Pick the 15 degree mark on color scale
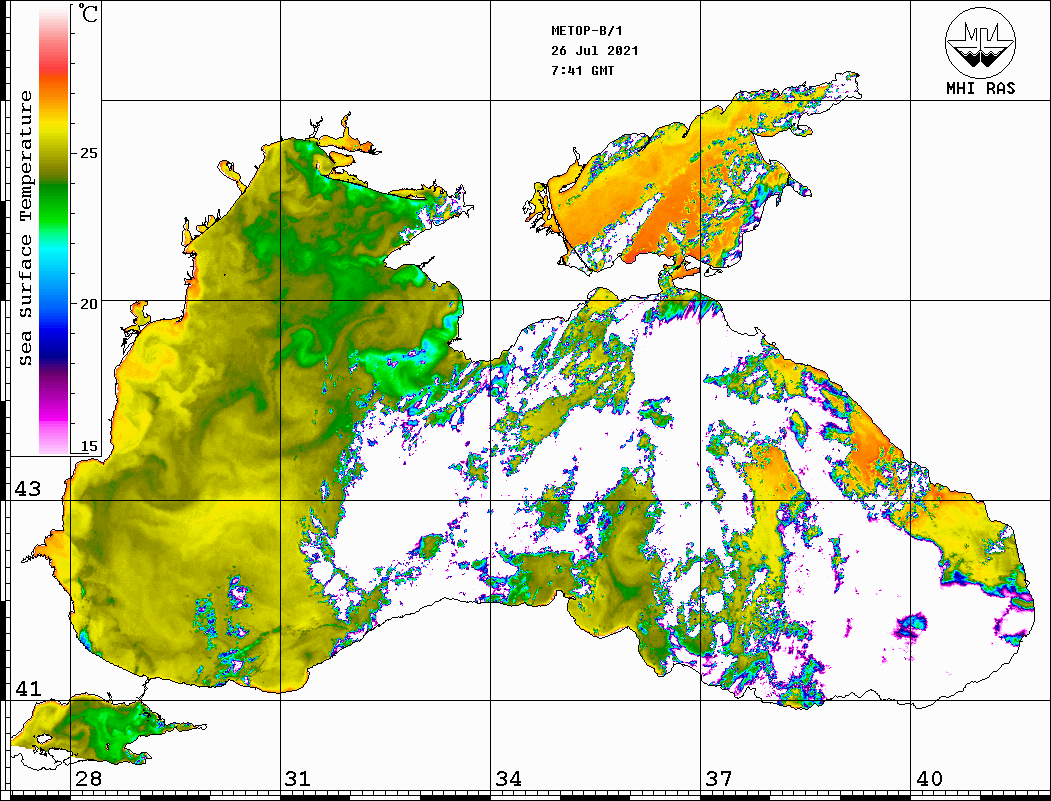1051x801 pixels. pyautogui.click(x=89, y=446)
